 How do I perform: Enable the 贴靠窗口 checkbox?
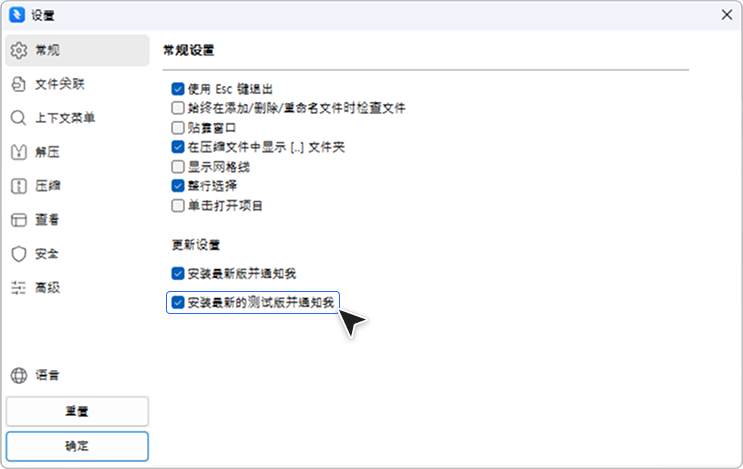178,127
